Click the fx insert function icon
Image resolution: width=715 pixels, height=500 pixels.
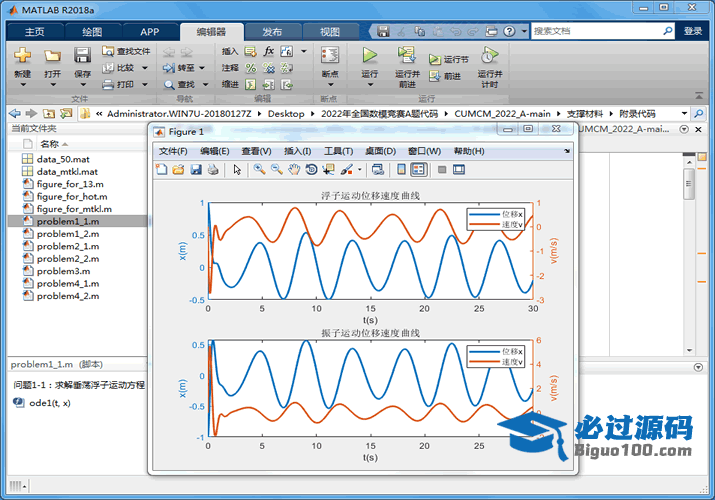tap(269, 51)
